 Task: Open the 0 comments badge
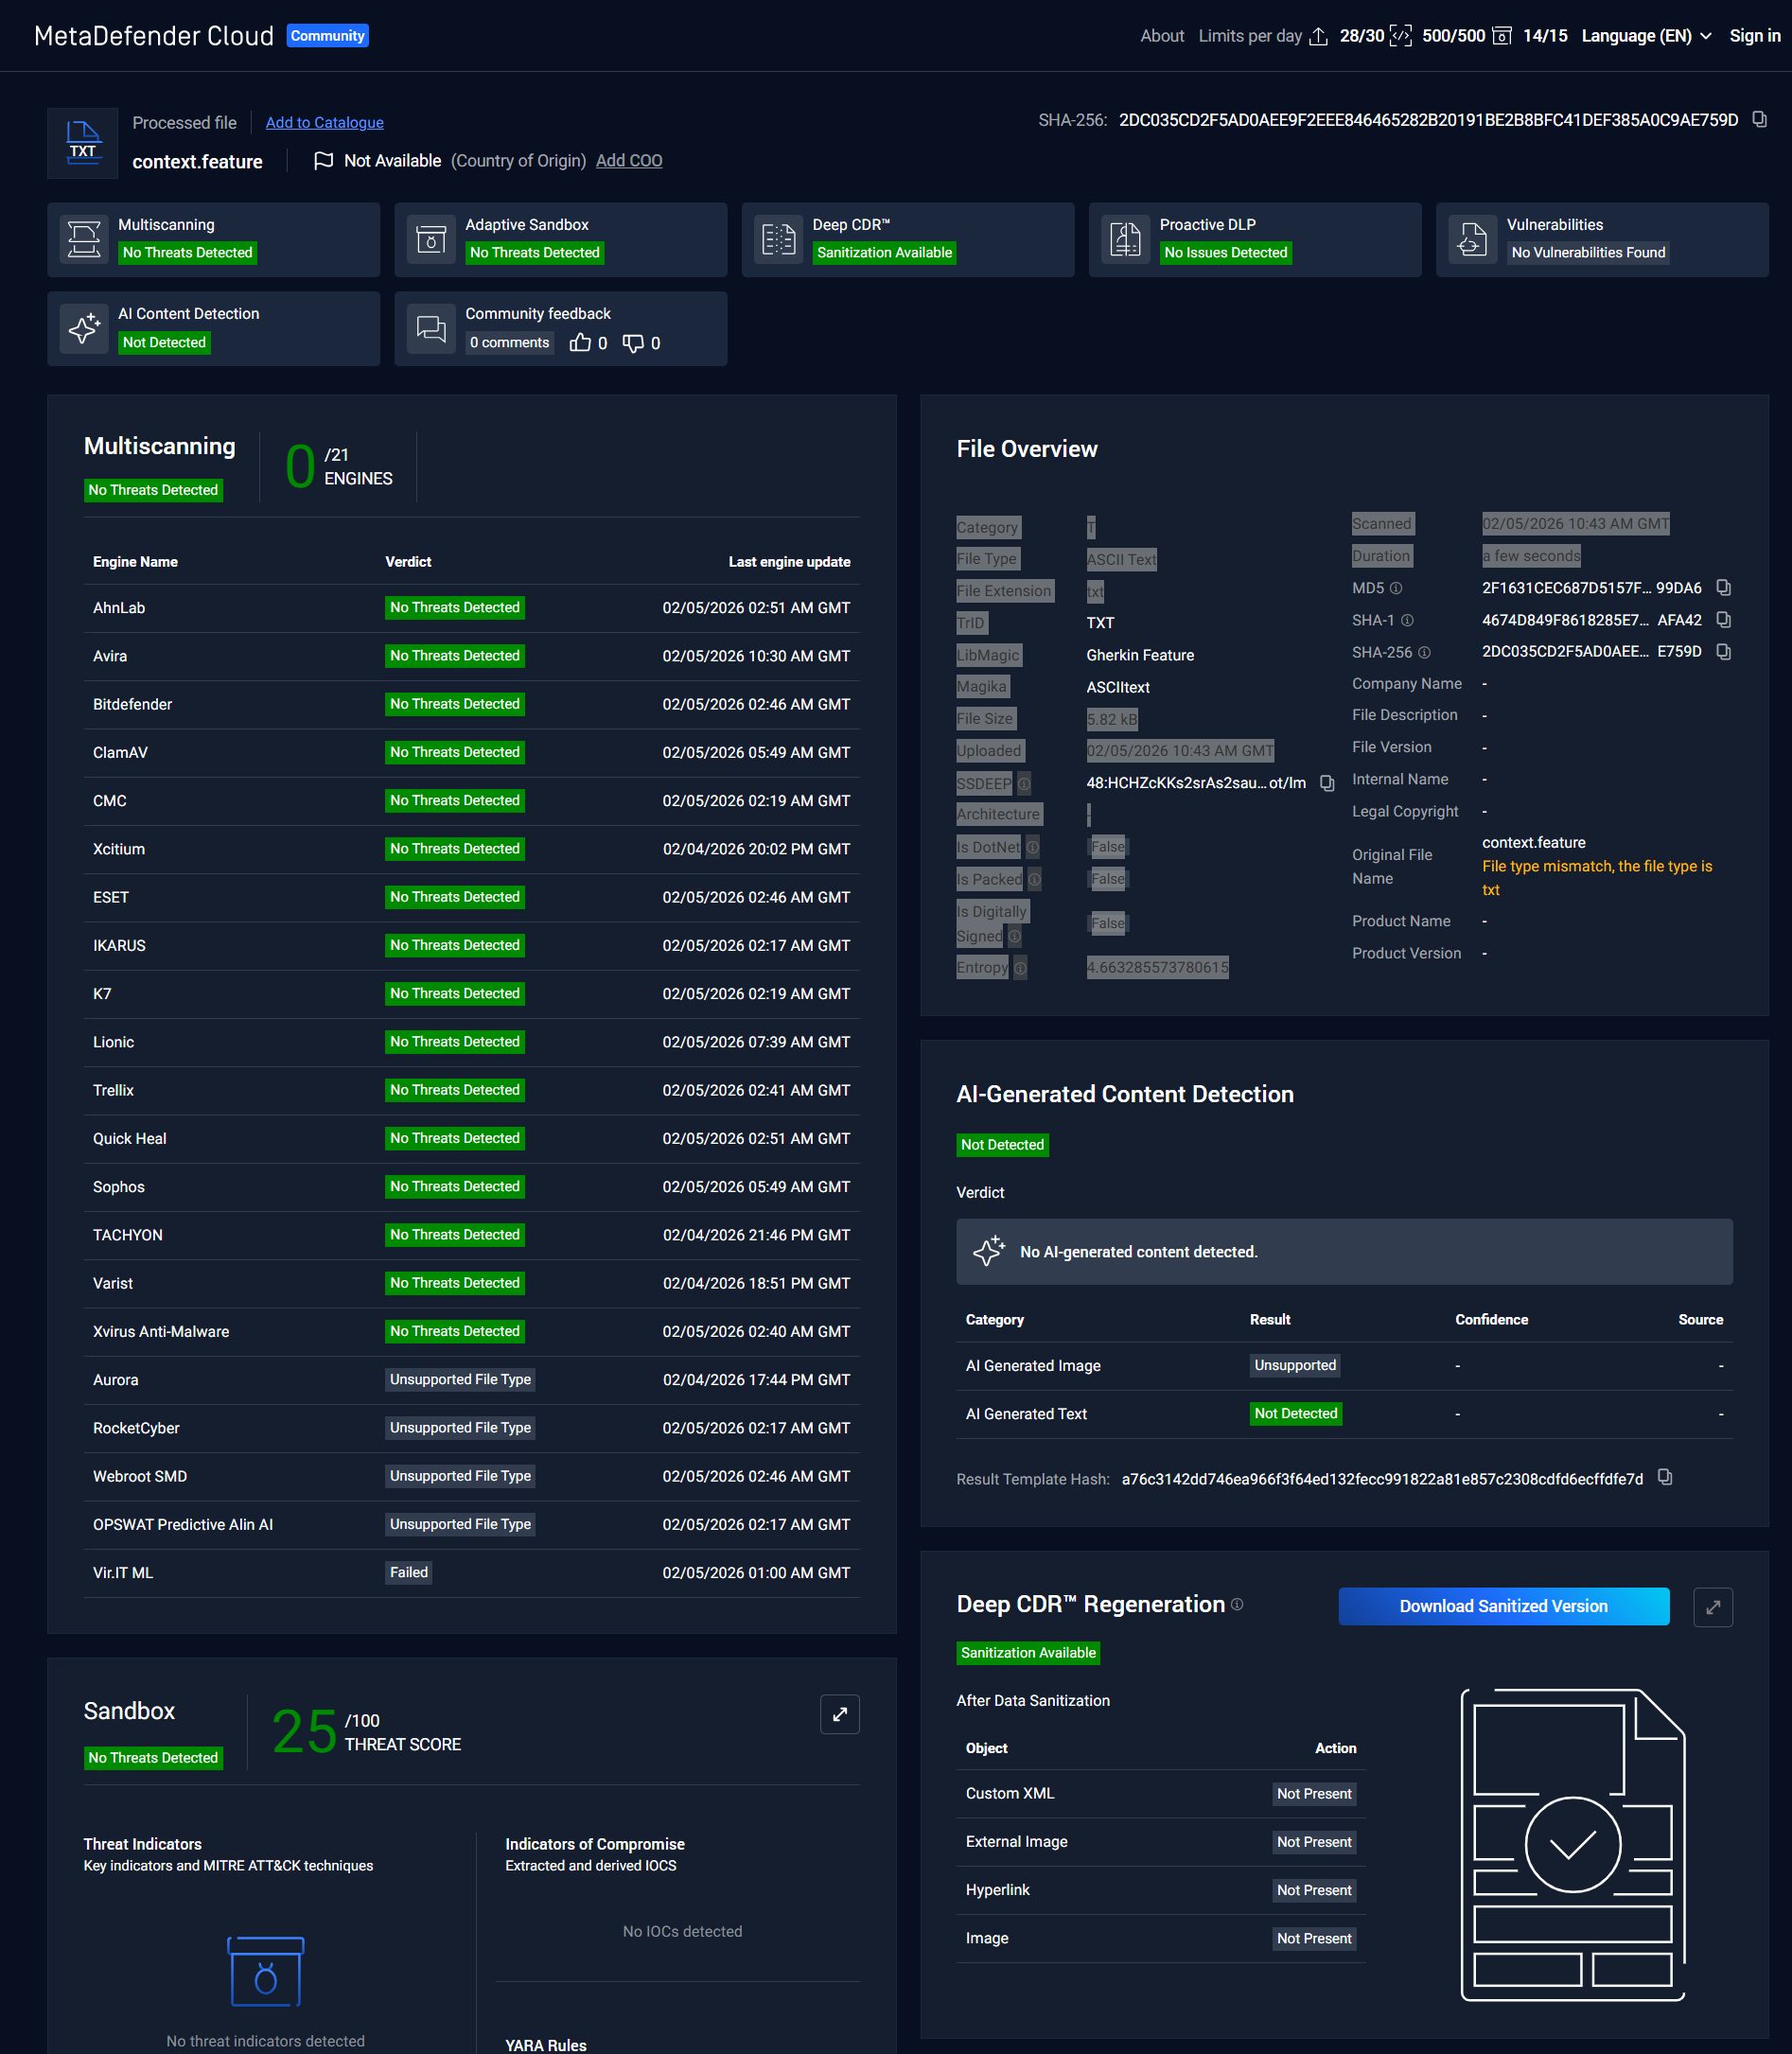(x=510, y=343)
